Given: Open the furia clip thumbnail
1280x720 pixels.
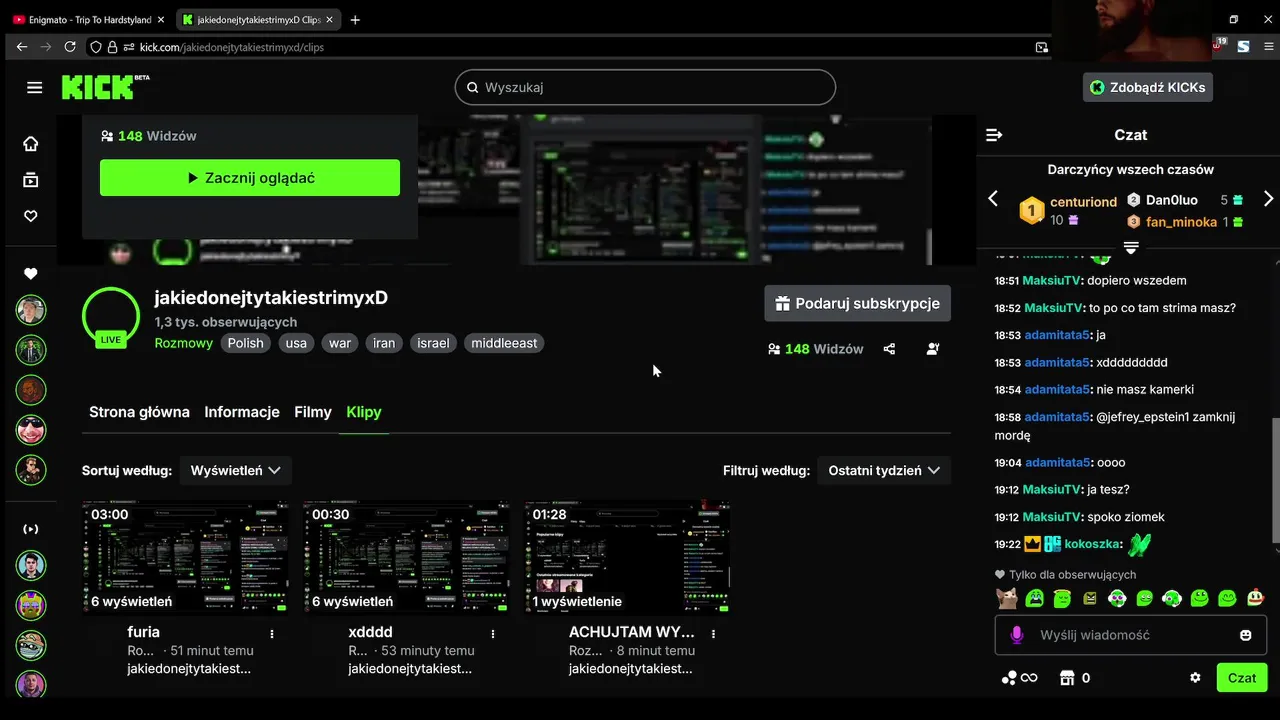Looking at the screenshot, I should (185, 557).
